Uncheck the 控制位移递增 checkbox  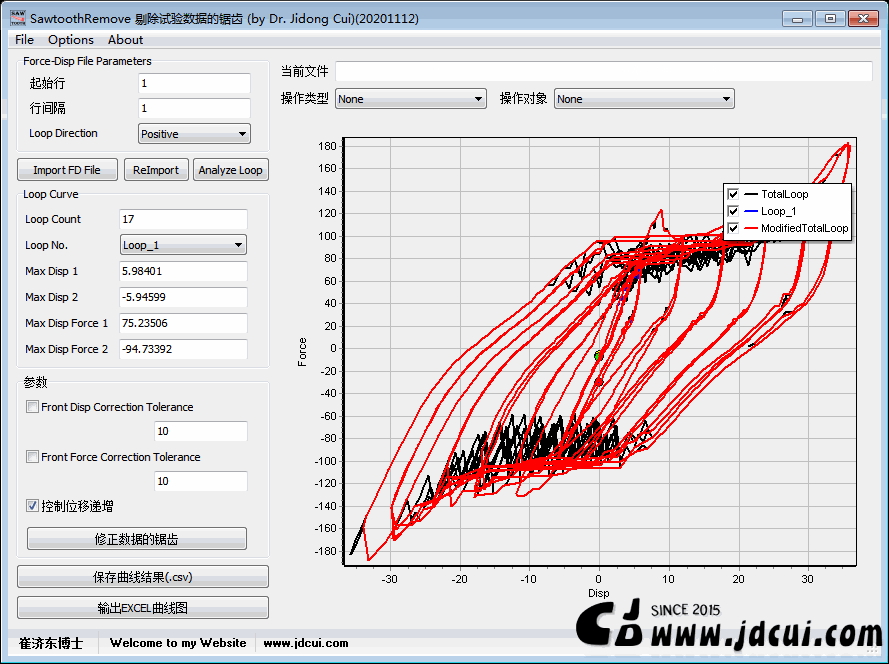click(x=32, y=506)
